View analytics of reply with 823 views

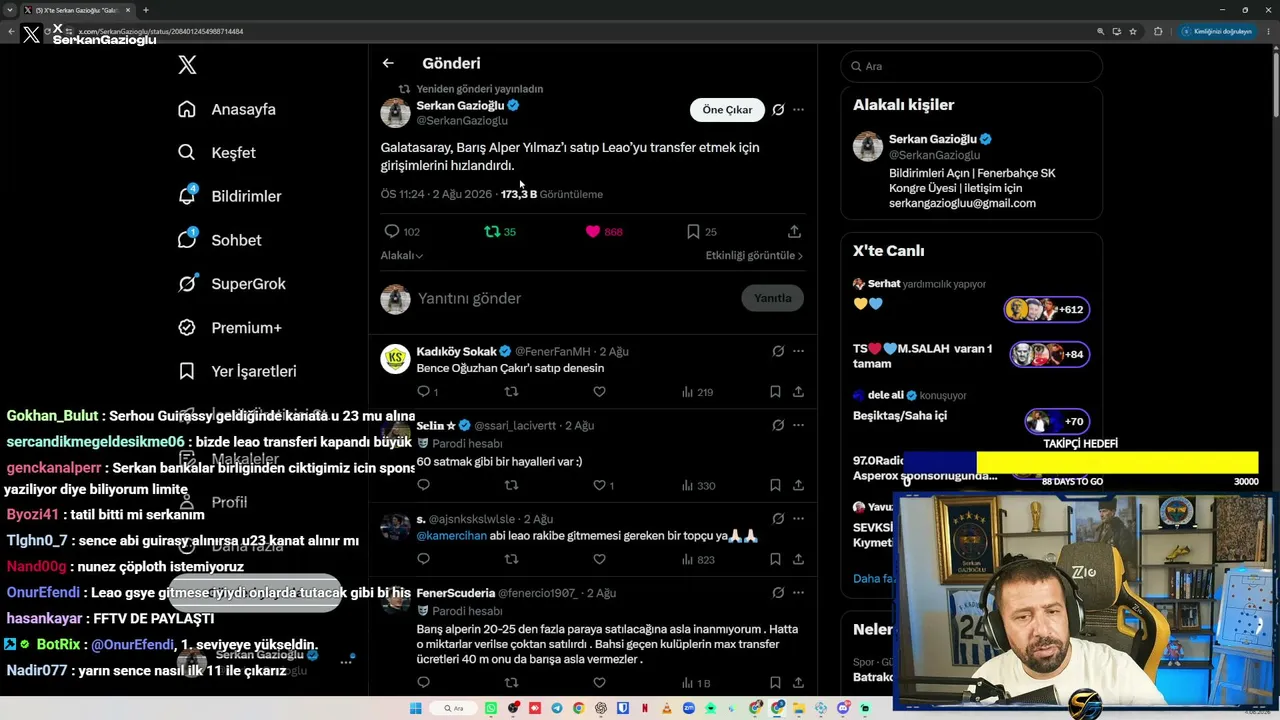tap(698, 560)
